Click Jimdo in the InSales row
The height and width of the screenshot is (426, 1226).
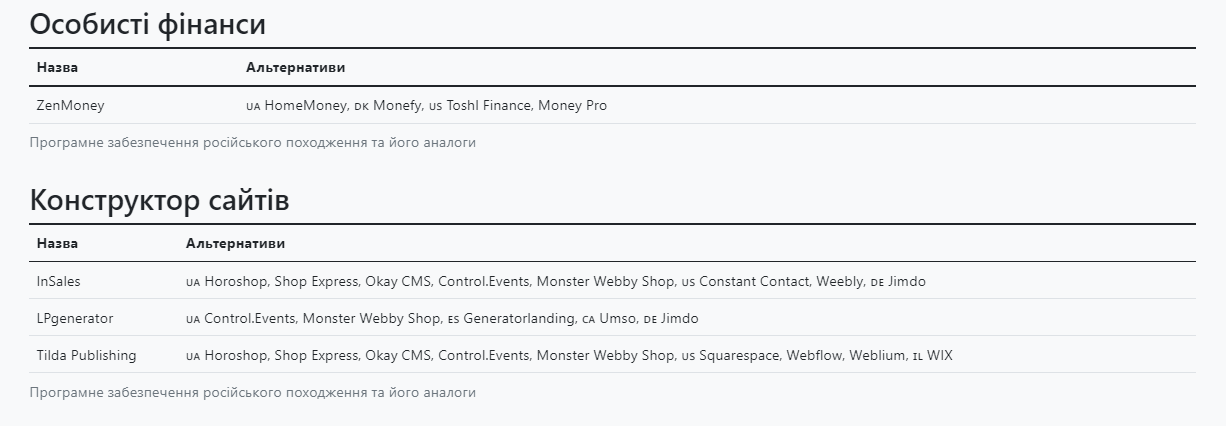[x=907, y=281]
